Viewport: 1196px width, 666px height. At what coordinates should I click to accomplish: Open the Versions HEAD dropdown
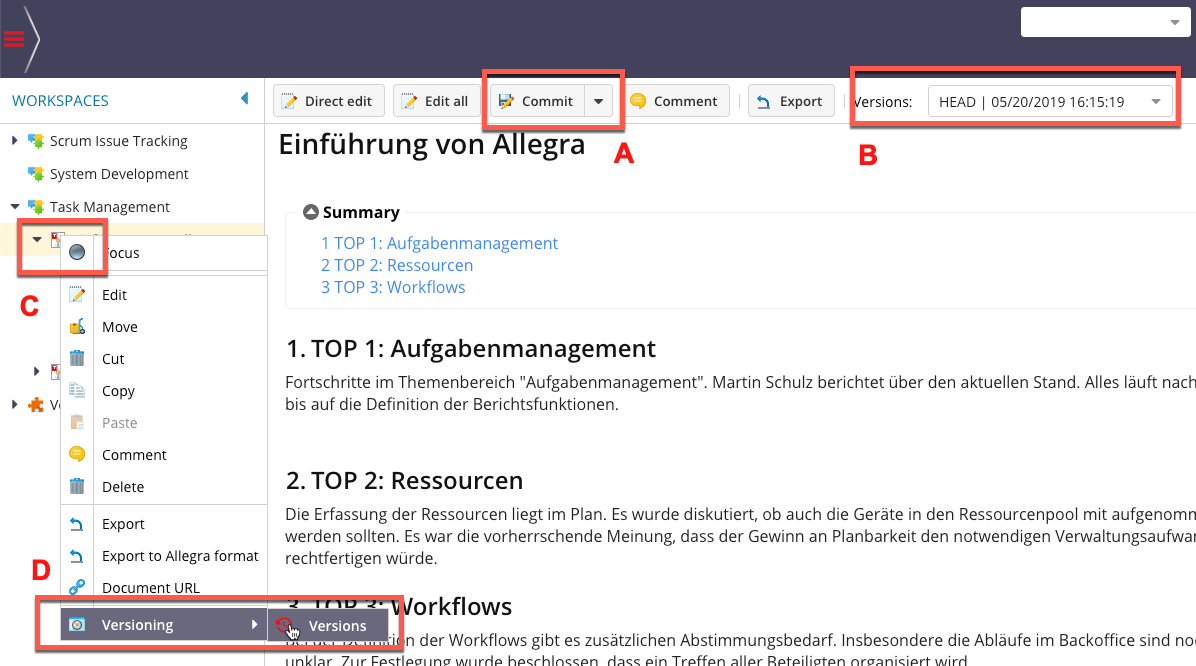coord(1049,101)
